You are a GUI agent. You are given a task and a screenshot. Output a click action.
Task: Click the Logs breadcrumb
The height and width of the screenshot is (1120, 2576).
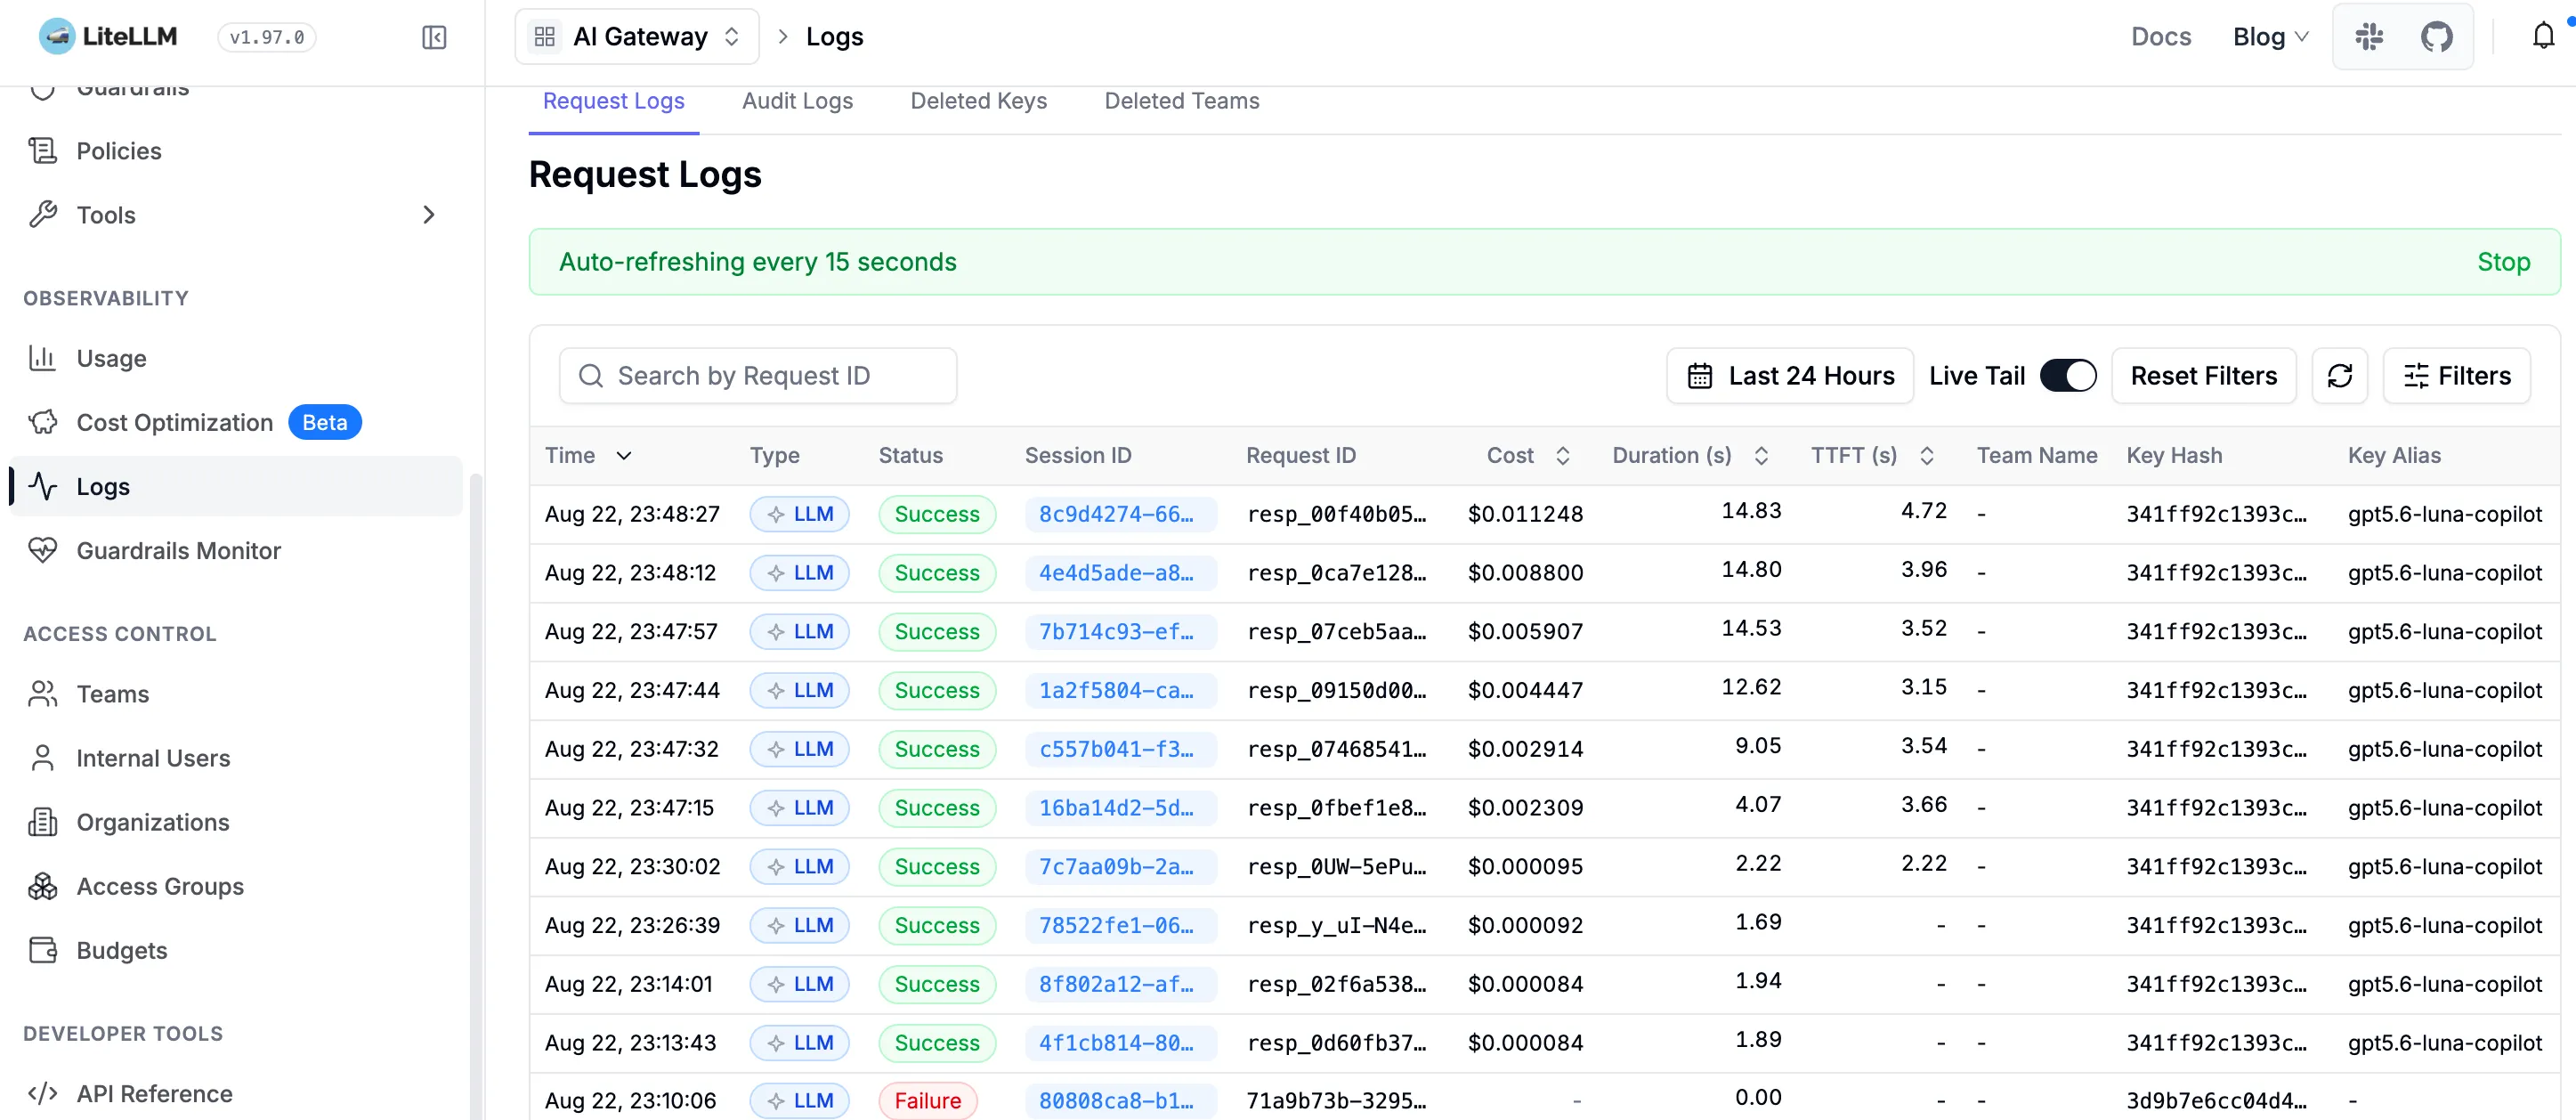tap(834, 37)
